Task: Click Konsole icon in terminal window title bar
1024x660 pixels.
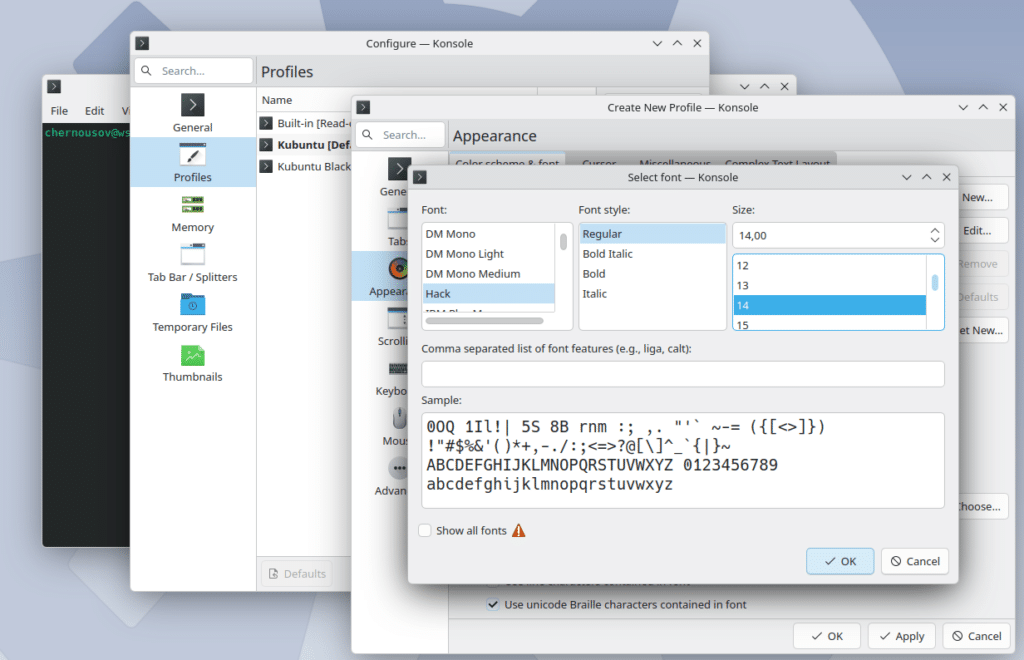Action: coord(54,86)
